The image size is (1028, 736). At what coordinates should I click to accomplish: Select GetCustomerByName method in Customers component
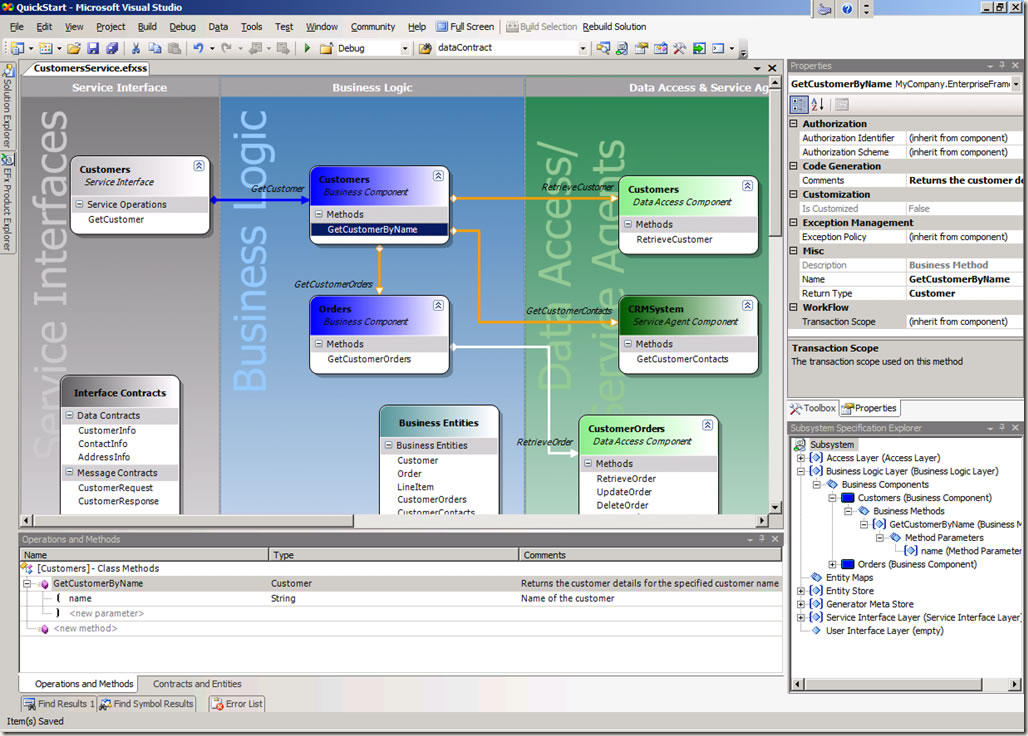coord(379,229)
